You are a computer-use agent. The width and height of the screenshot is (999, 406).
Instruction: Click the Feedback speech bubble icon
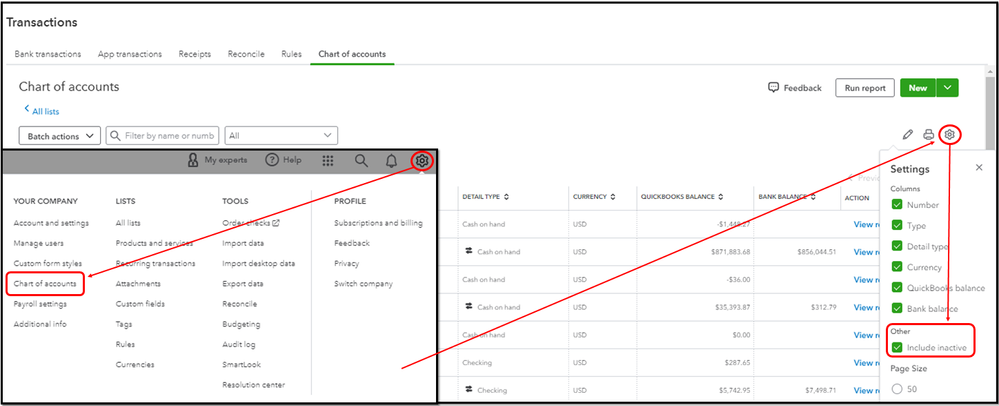click(773, 87)
